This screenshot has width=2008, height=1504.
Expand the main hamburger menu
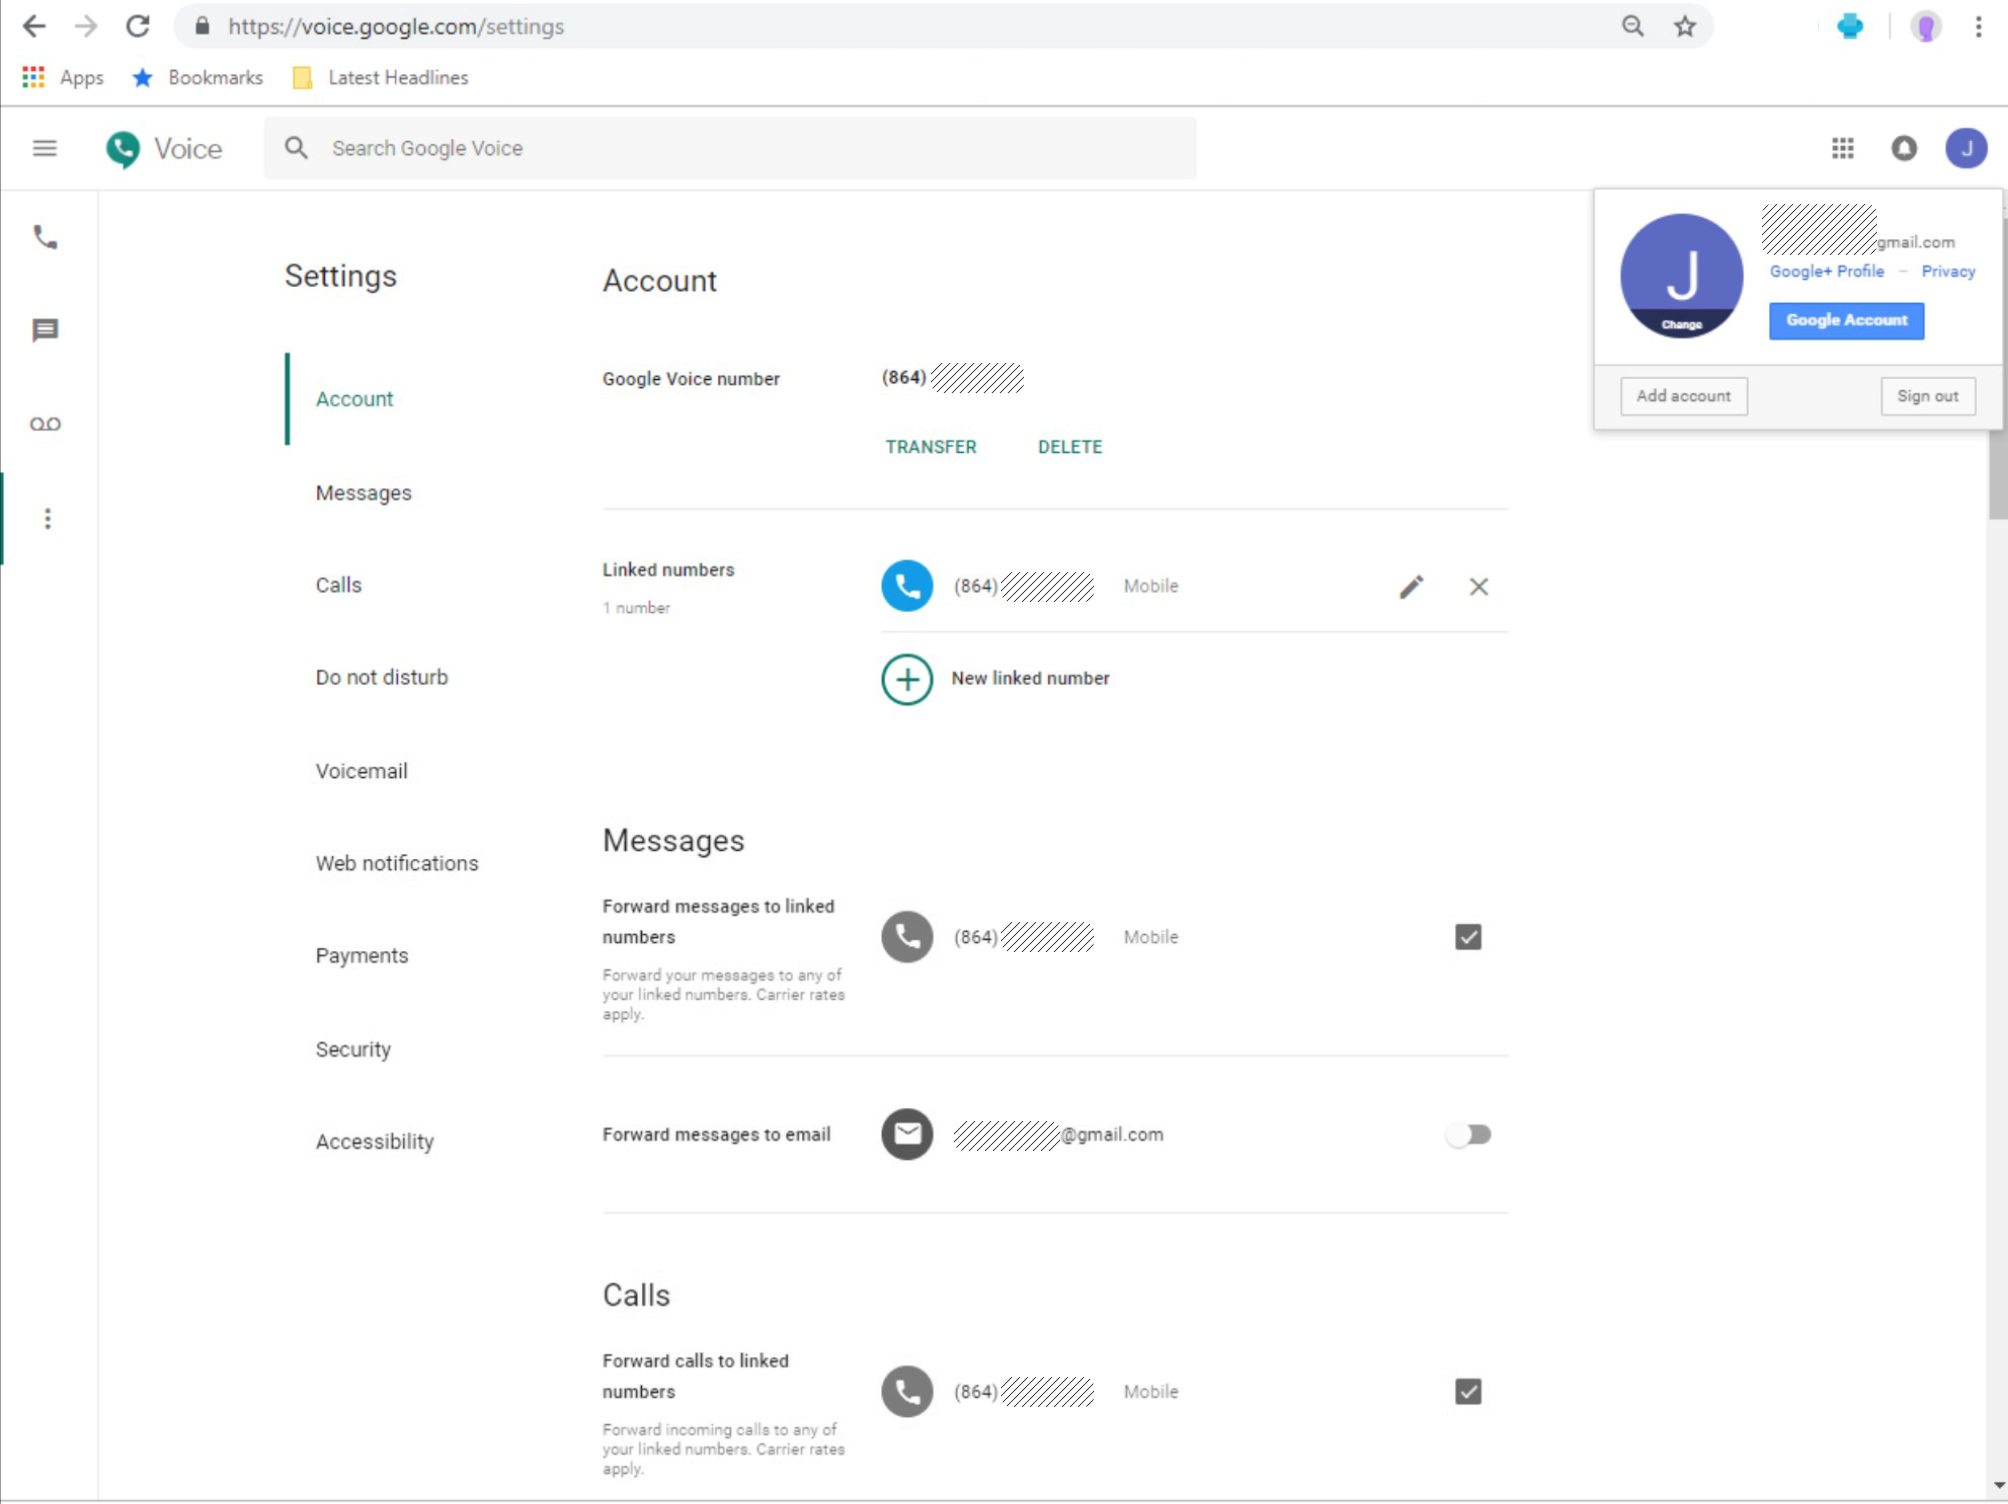45,149
